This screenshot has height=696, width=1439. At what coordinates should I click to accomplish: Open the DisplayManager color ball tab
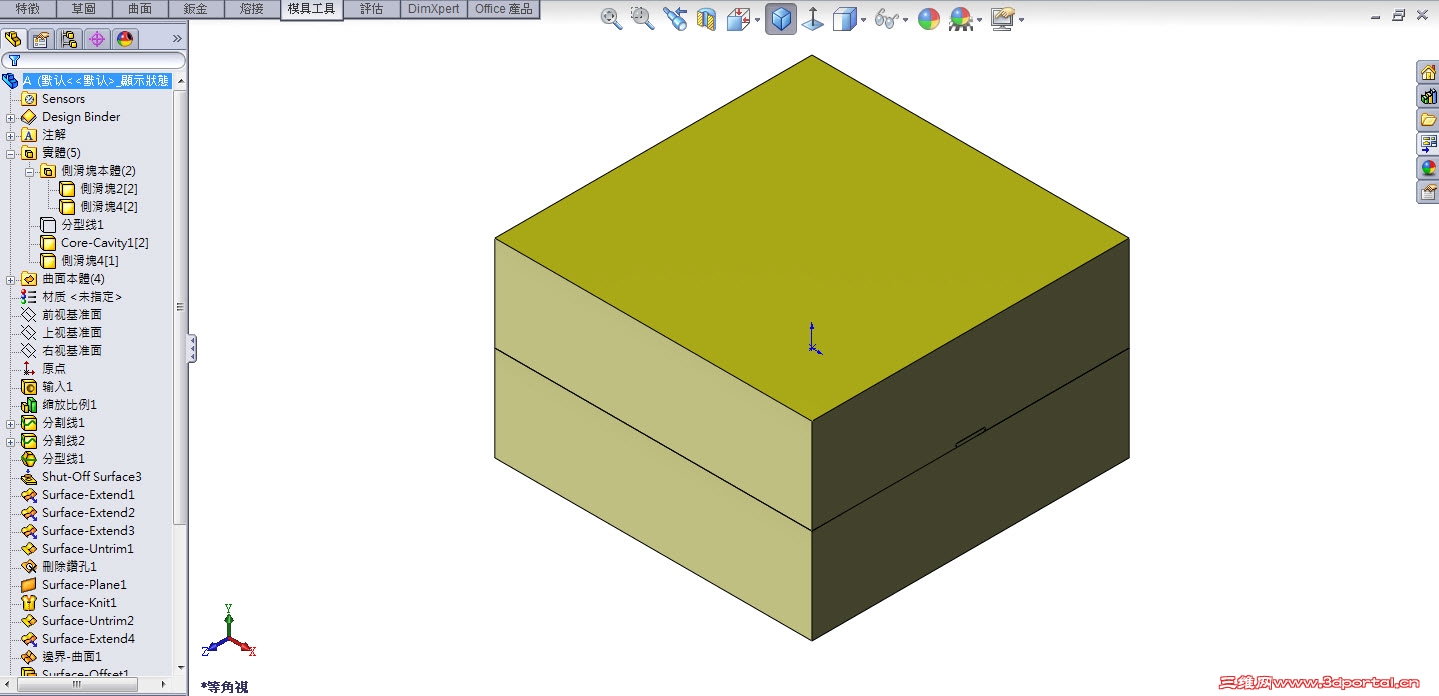pyautogui.click(x=125, y=39)
